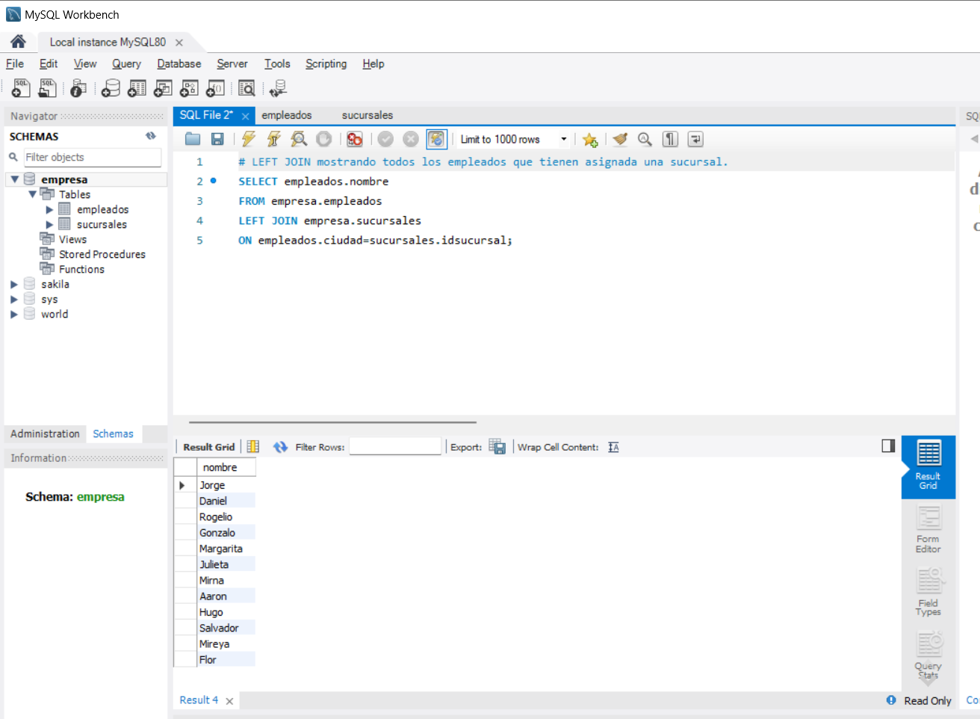
Task: Toggle autocommit mode button in editor toolbar
Action: pyautogui.click(x=436, y=139)
